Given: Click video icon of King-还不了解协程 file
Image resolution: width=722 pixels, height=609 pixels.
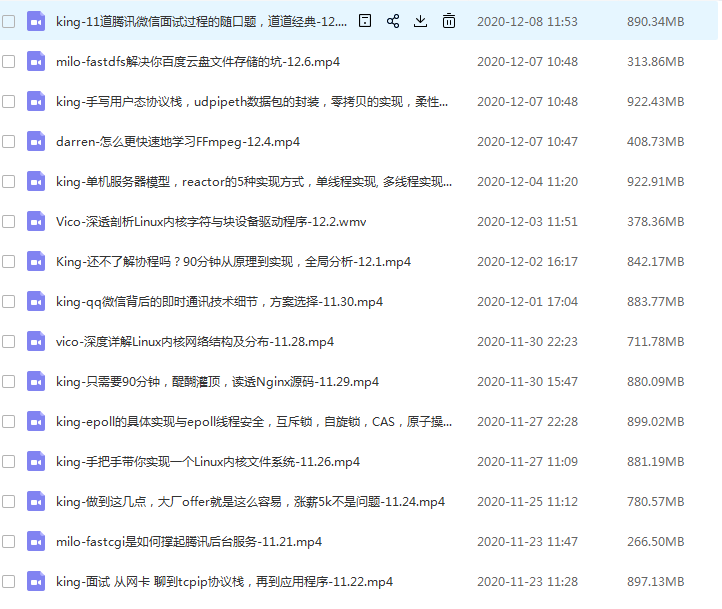Looking at the screenshot, I should tap(36, 261).
